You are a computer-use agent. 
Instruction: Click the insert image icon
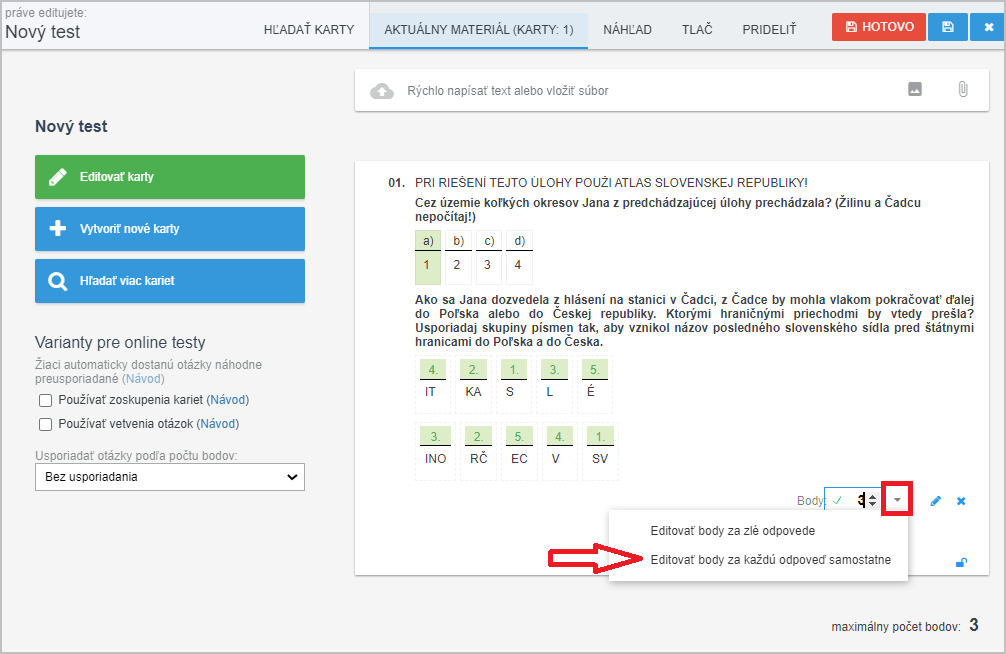(x=914, y=90)
